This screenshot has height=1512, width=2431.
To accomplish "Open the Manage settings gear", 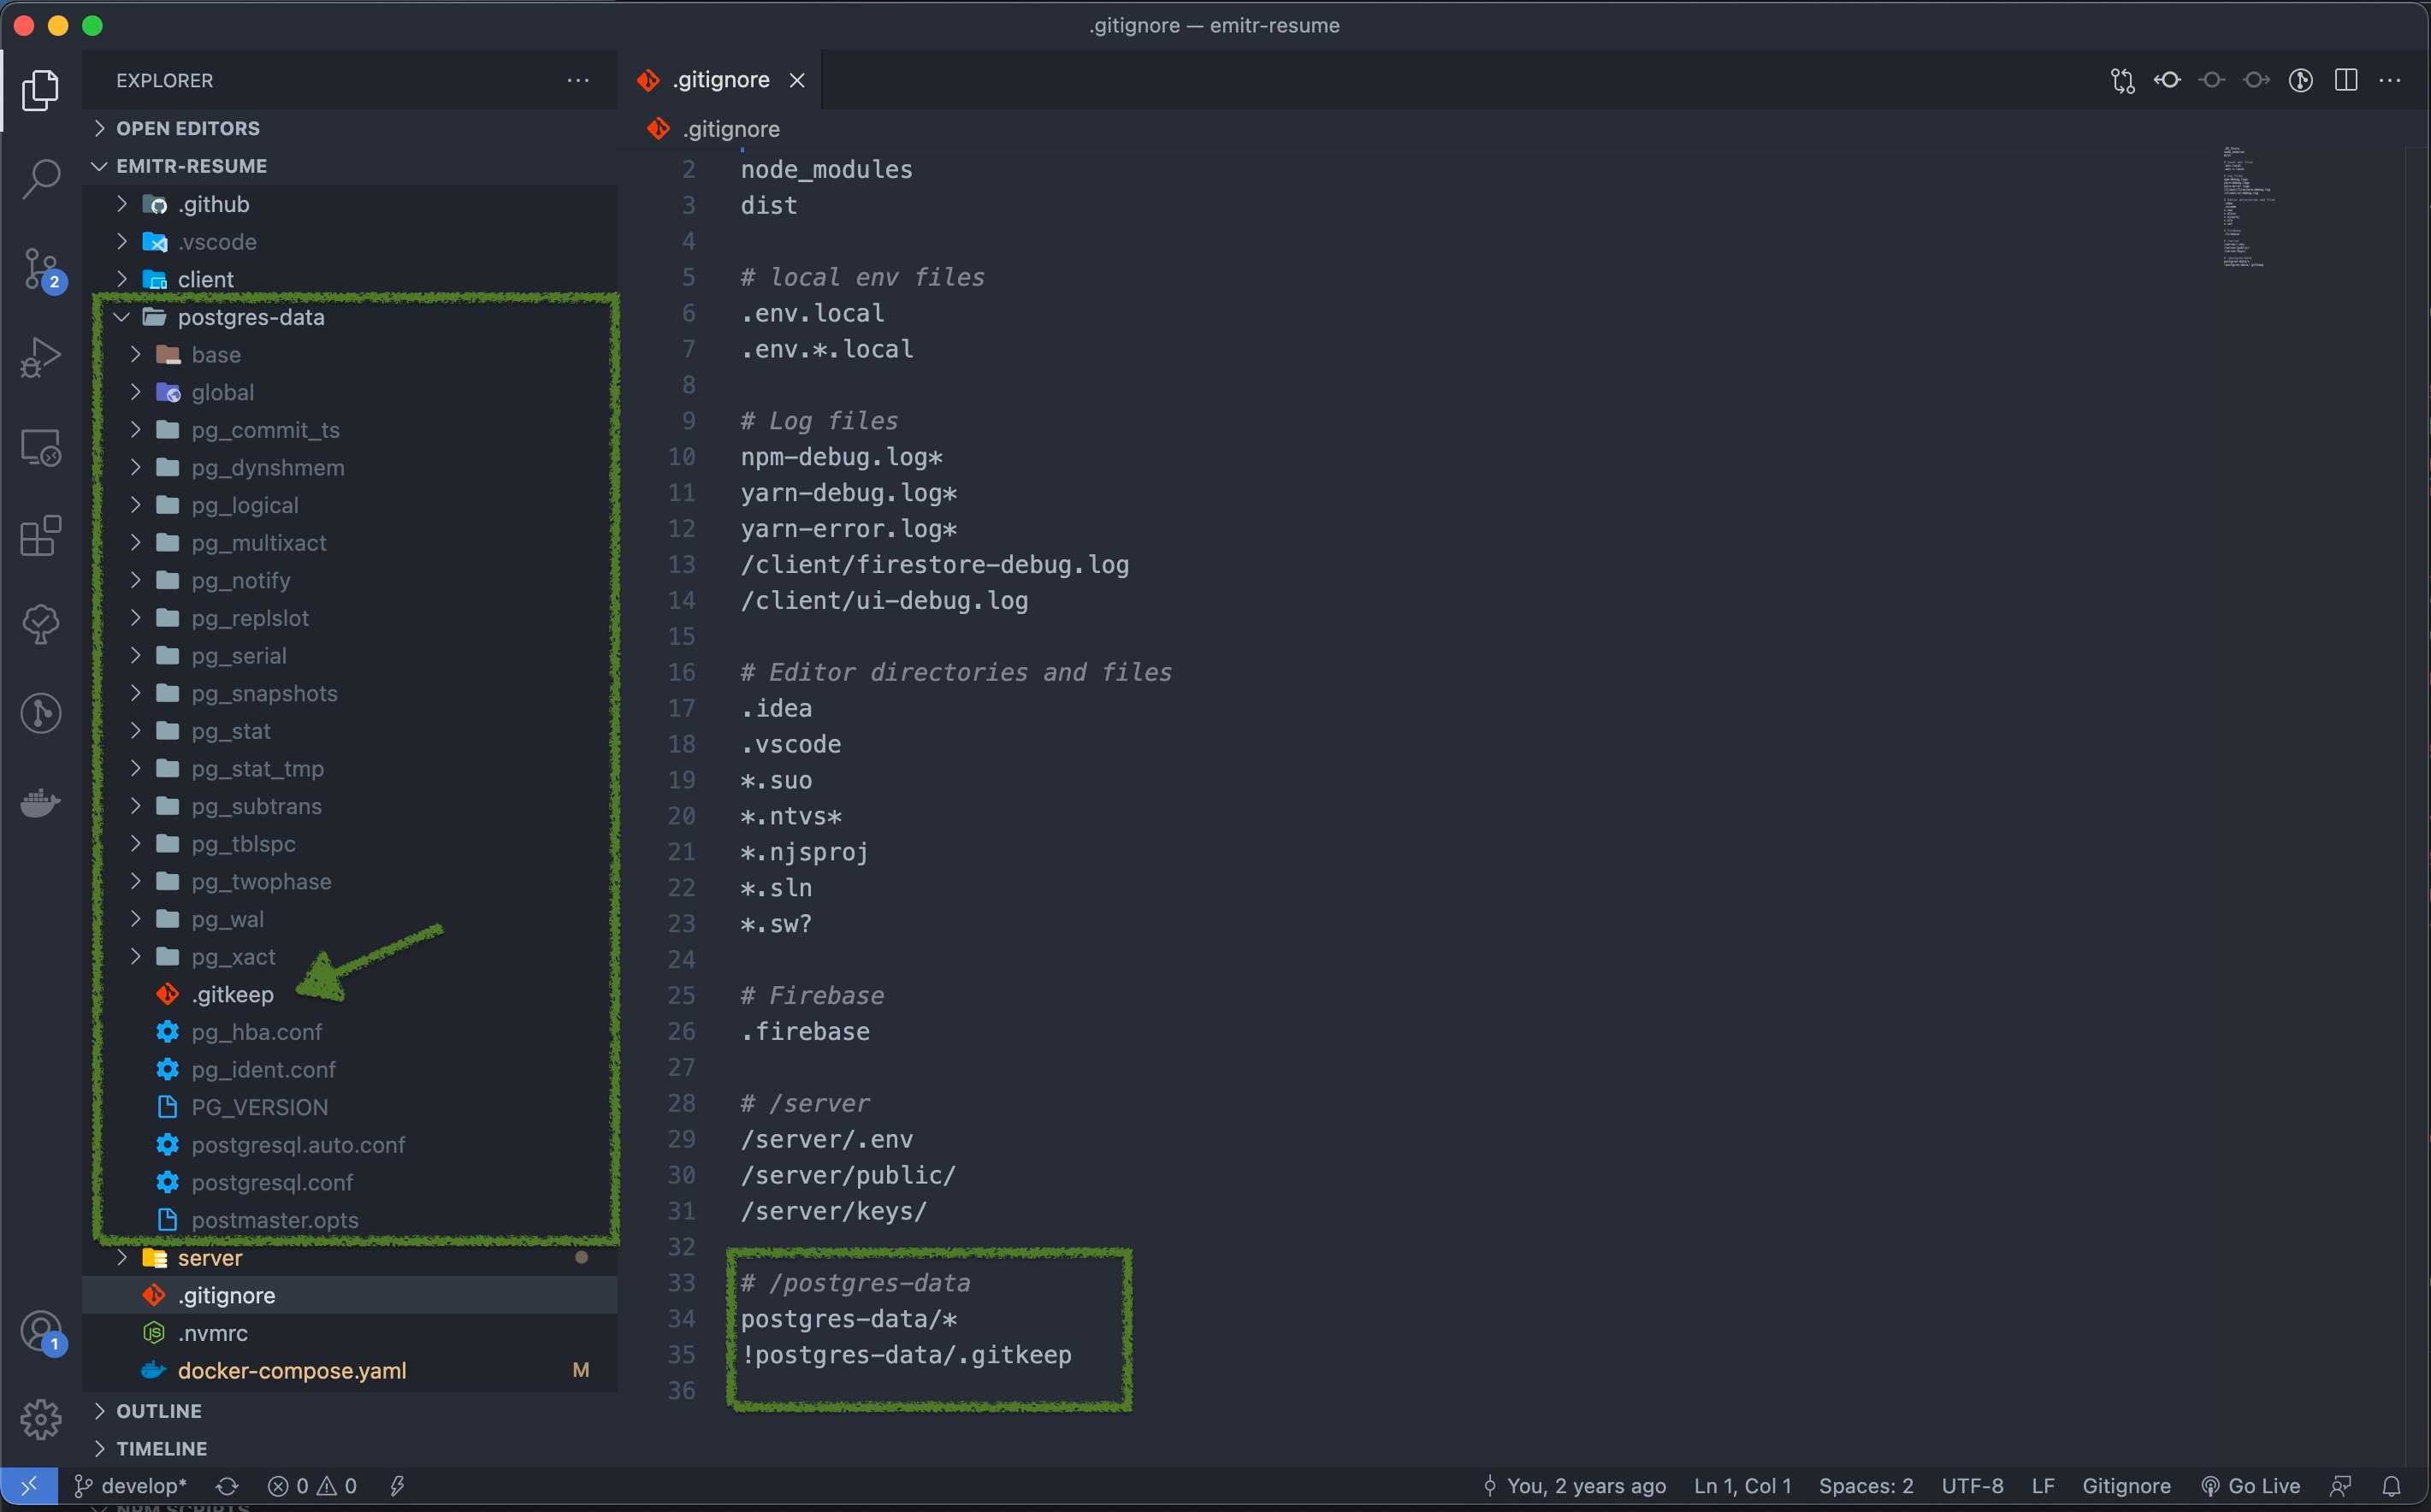I will (x=42, y=1418).
